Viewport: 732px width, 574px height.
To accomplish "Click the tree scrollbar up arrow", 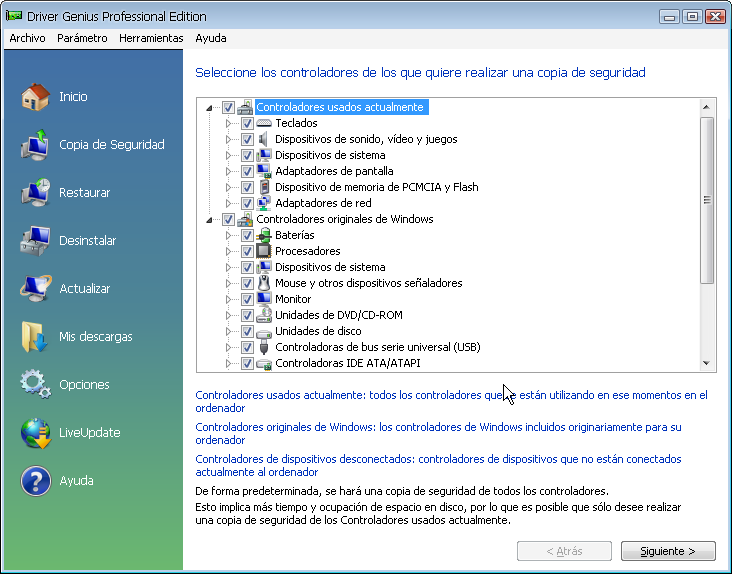I will 707,107.
